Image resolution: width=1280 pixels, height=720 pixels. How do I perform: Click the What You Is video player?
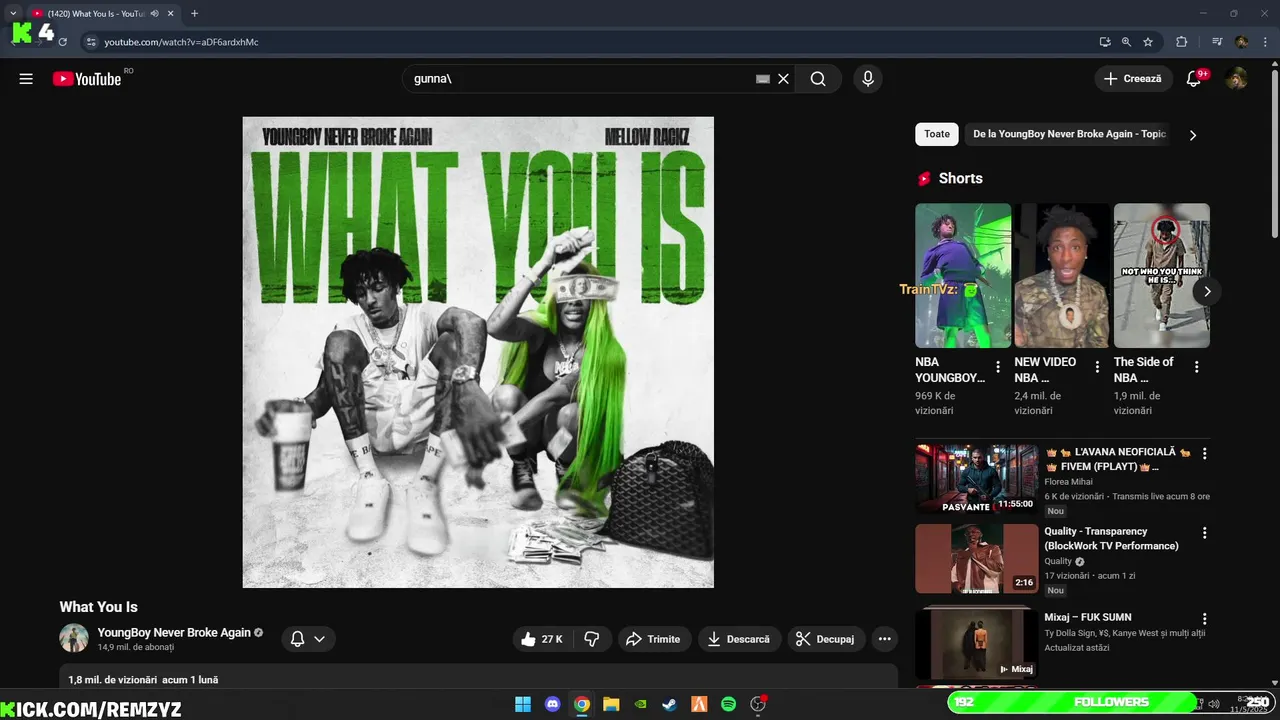pos(478,352)
